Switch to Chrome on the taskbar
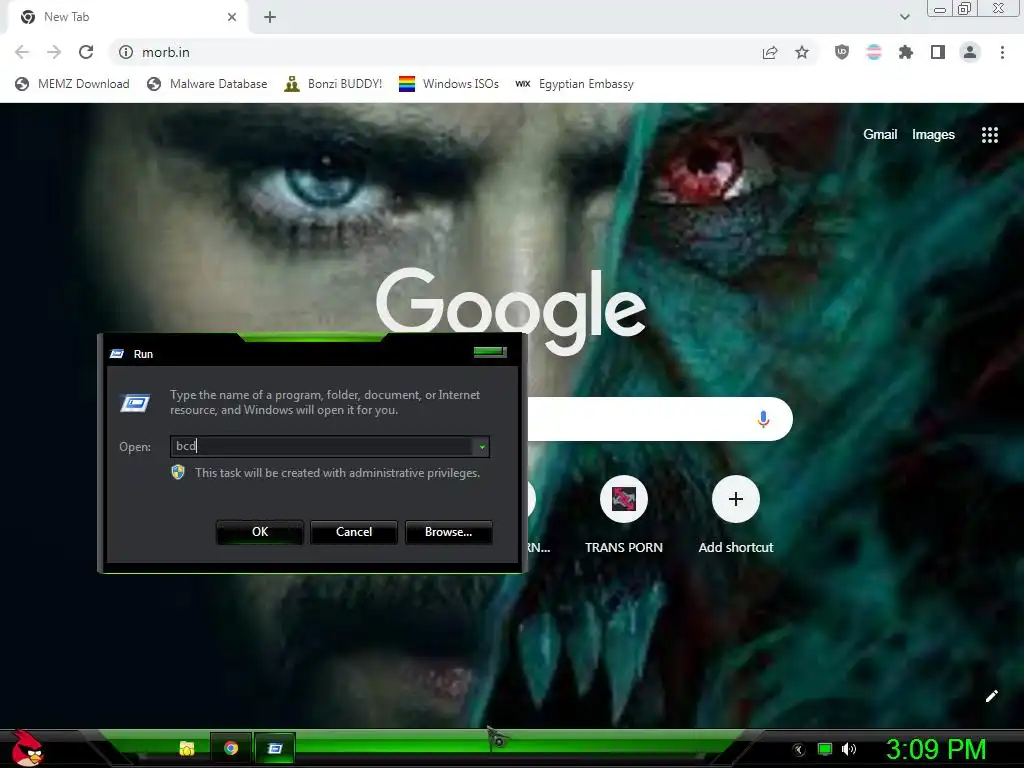1024x768 pixels. (x=231, y=748)
